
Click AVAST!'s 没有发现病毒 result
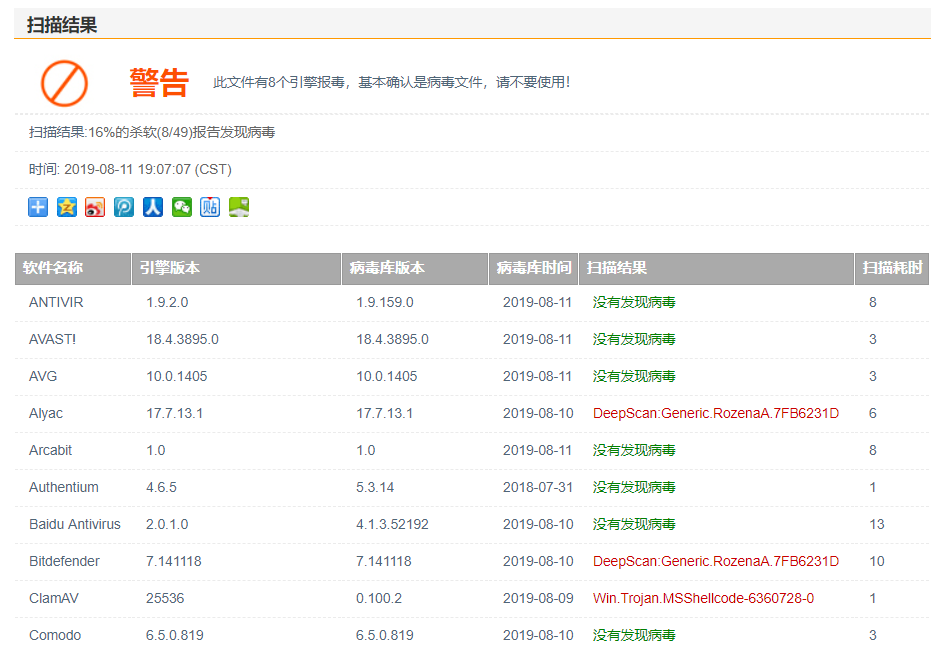pos(634,339)
